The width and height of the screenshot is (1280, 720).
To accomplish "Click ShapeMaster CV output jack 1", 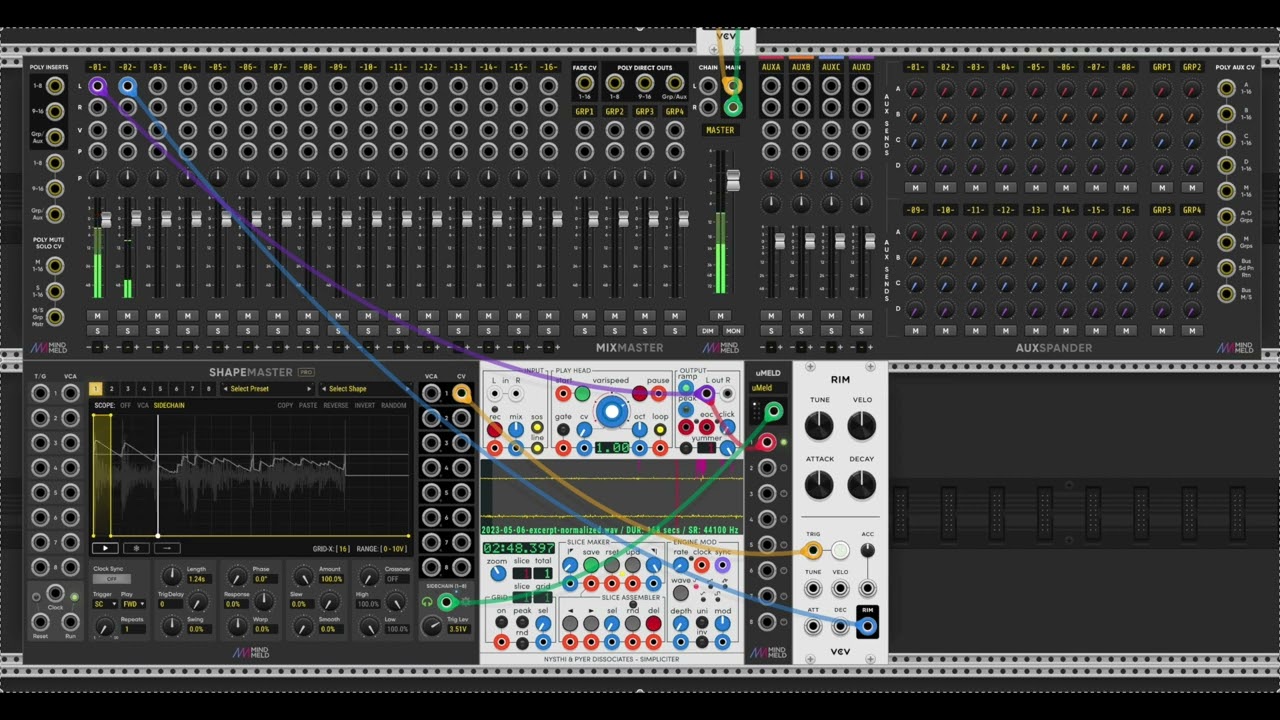I will (461, 393).
